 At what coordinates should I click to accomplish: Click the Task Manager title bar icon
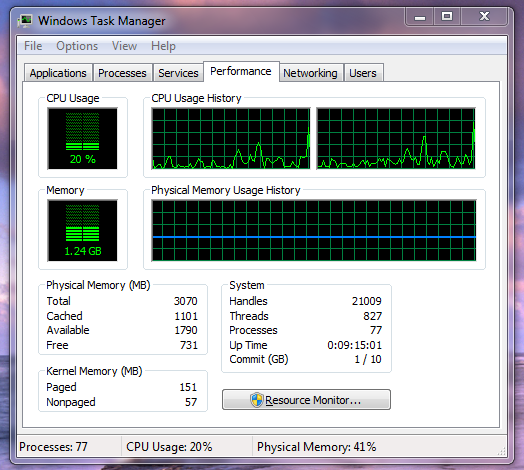click(25, 21)
